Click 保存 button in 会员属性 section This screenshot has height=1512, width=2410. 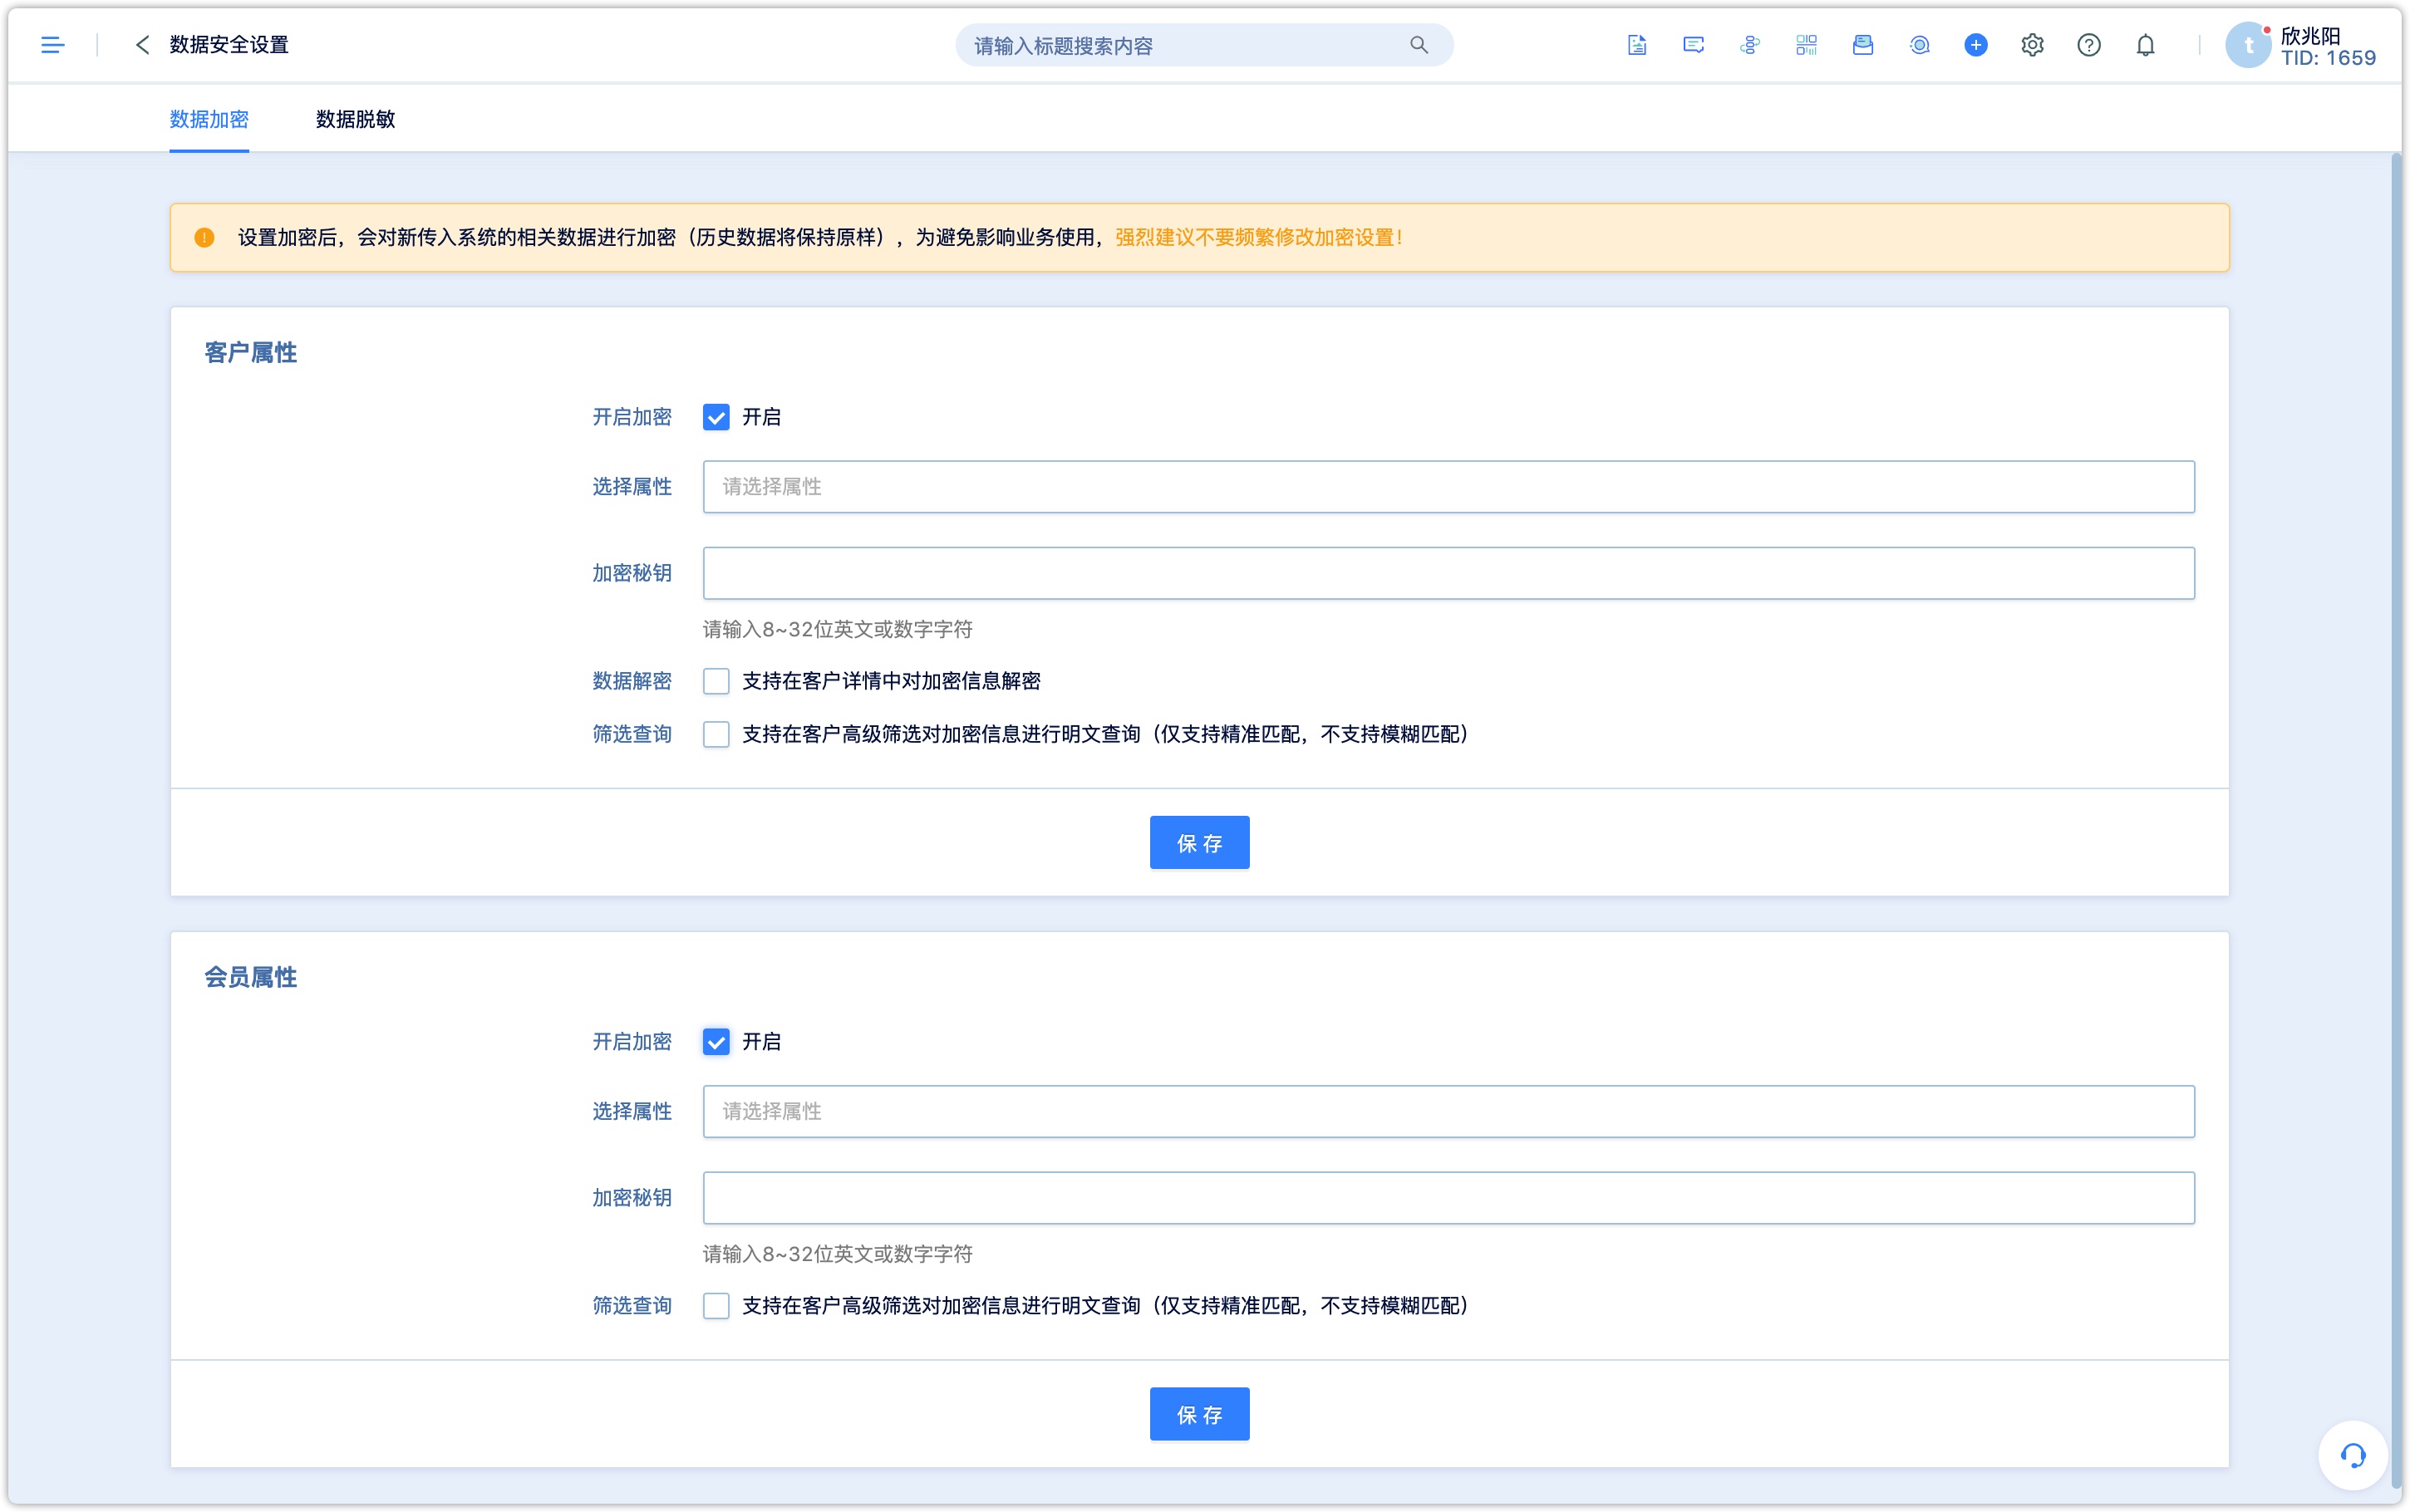pyautogui.click(x=1199, y=1414)
